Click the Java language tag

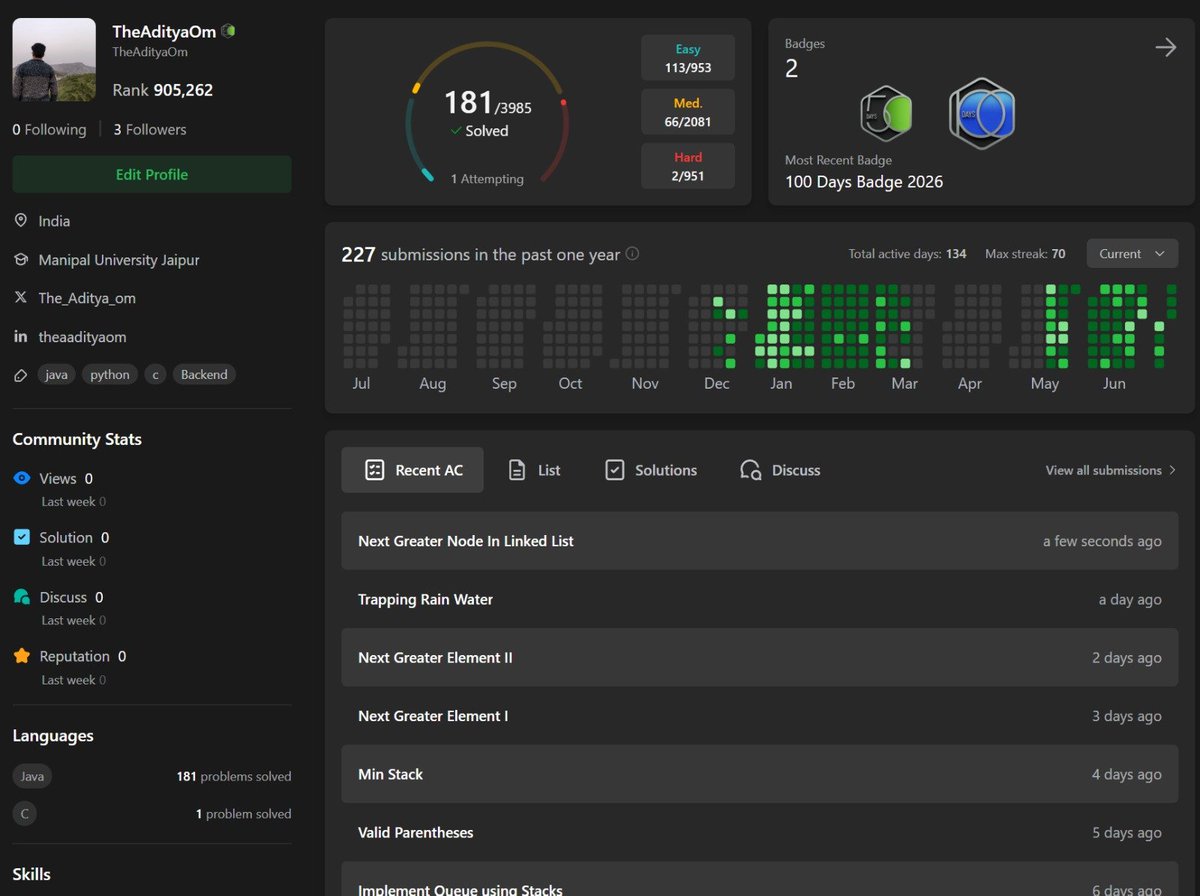[x=32, y=776]
